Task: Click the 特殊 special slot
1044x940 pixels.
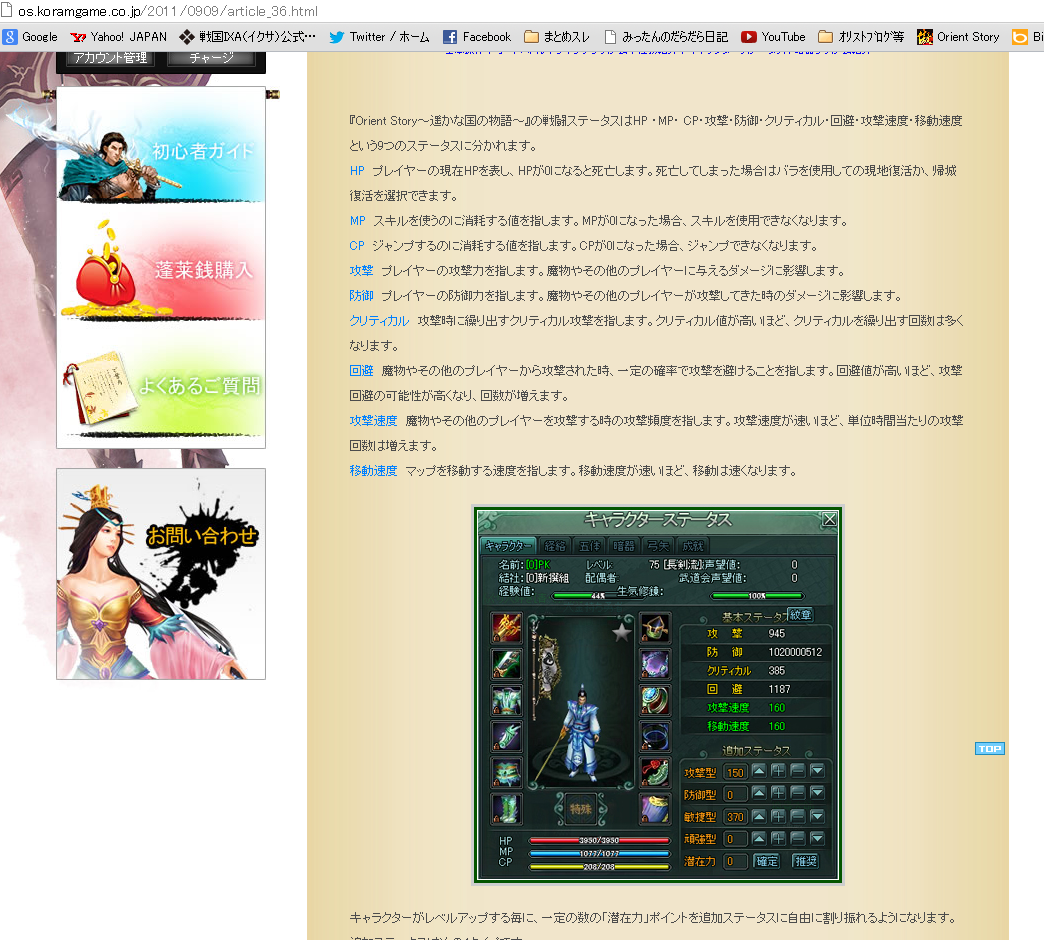Action: click(581, 809)
